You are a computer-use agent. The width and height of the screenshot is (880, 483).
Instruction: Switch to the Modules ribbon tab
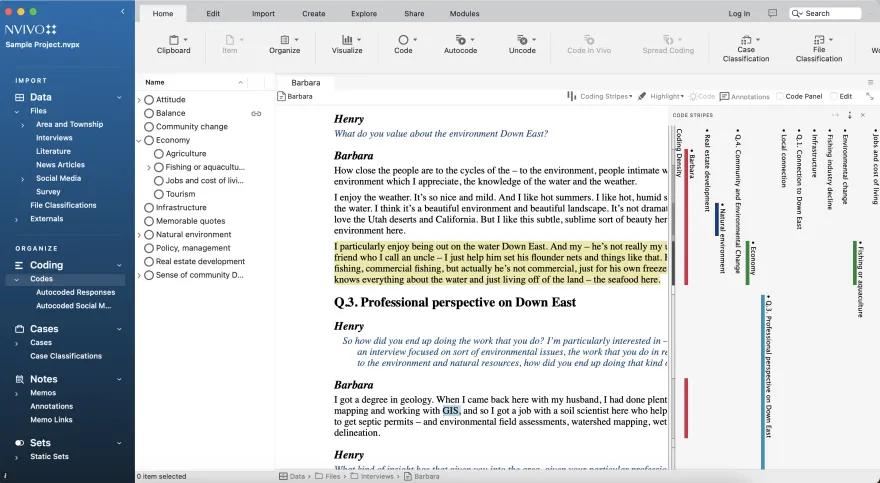tap(465, 13)
